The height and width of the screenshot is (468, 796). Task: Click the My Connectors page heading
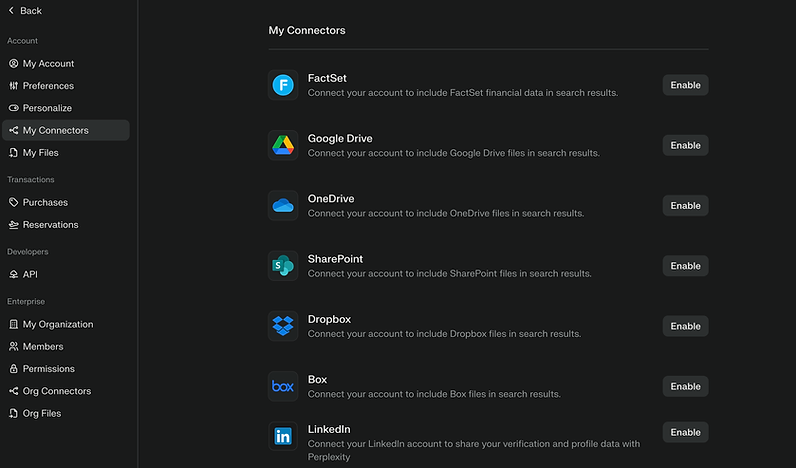[307, 30]
